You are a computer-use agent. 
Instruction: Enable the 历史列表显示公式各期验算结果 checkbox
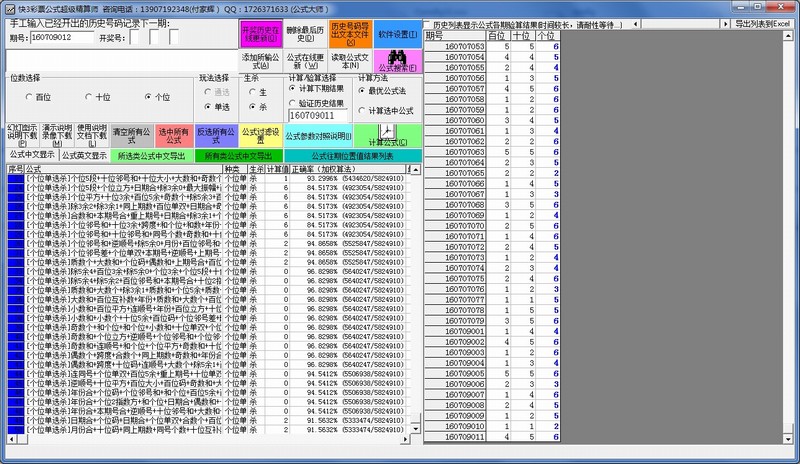pos(427,23)
